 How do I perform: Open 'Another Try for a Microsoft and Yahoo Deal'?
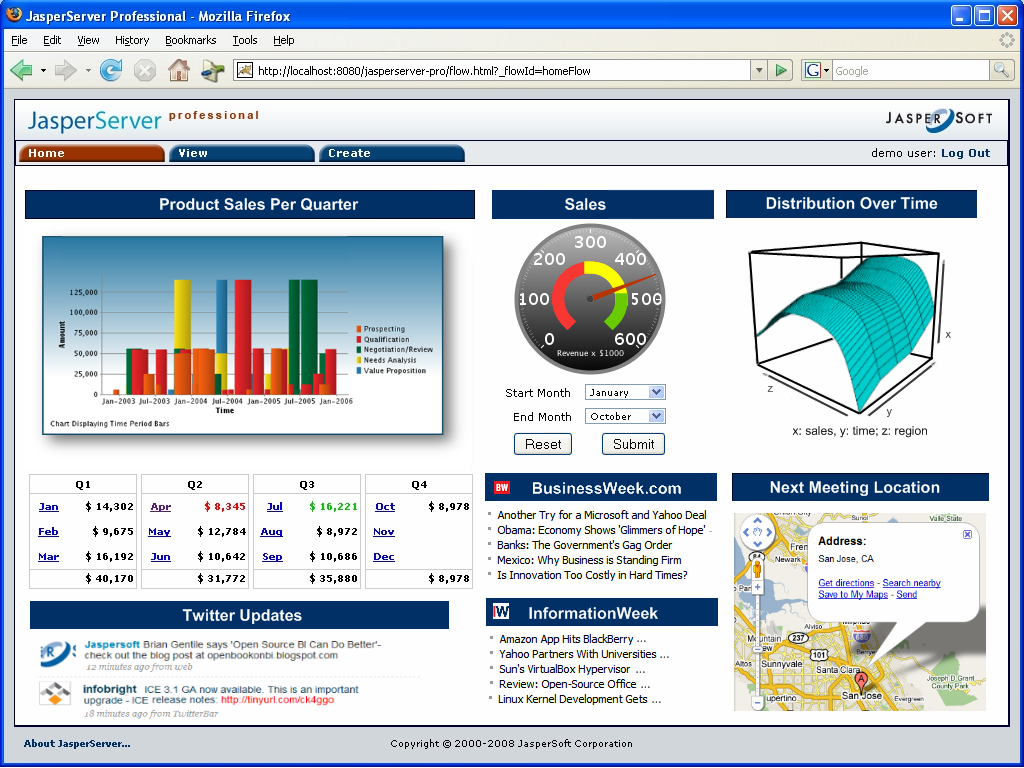pos(601,515)
